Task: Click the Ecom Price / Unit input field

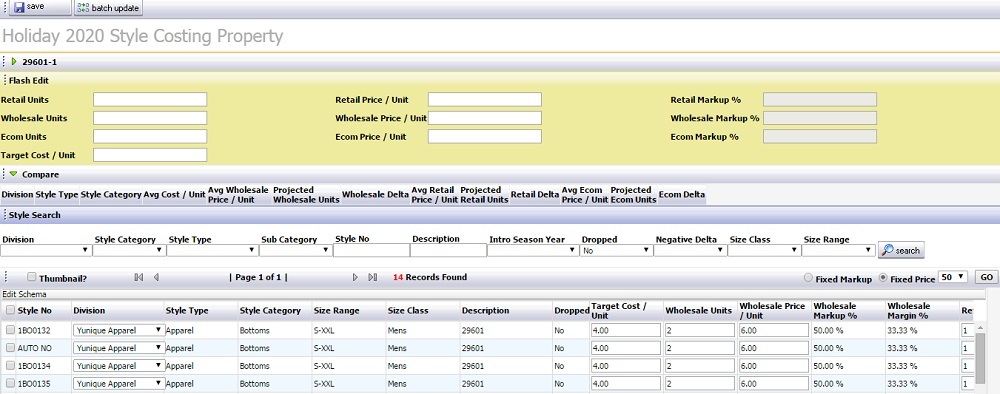Action: click(485, 136)
